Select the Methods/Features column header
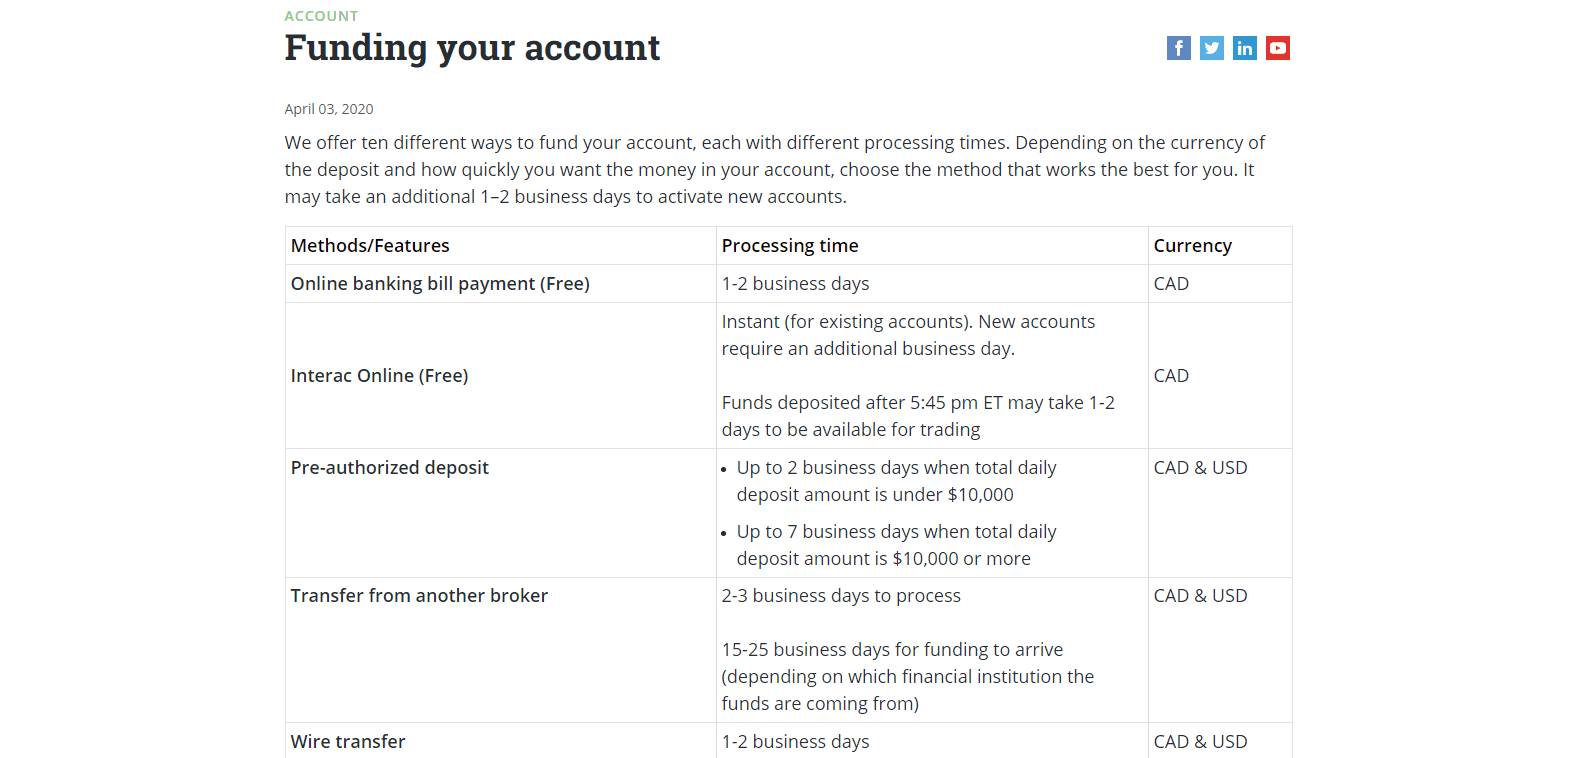This screenshot has width=1580, height=758. click(x=369, y=245)
